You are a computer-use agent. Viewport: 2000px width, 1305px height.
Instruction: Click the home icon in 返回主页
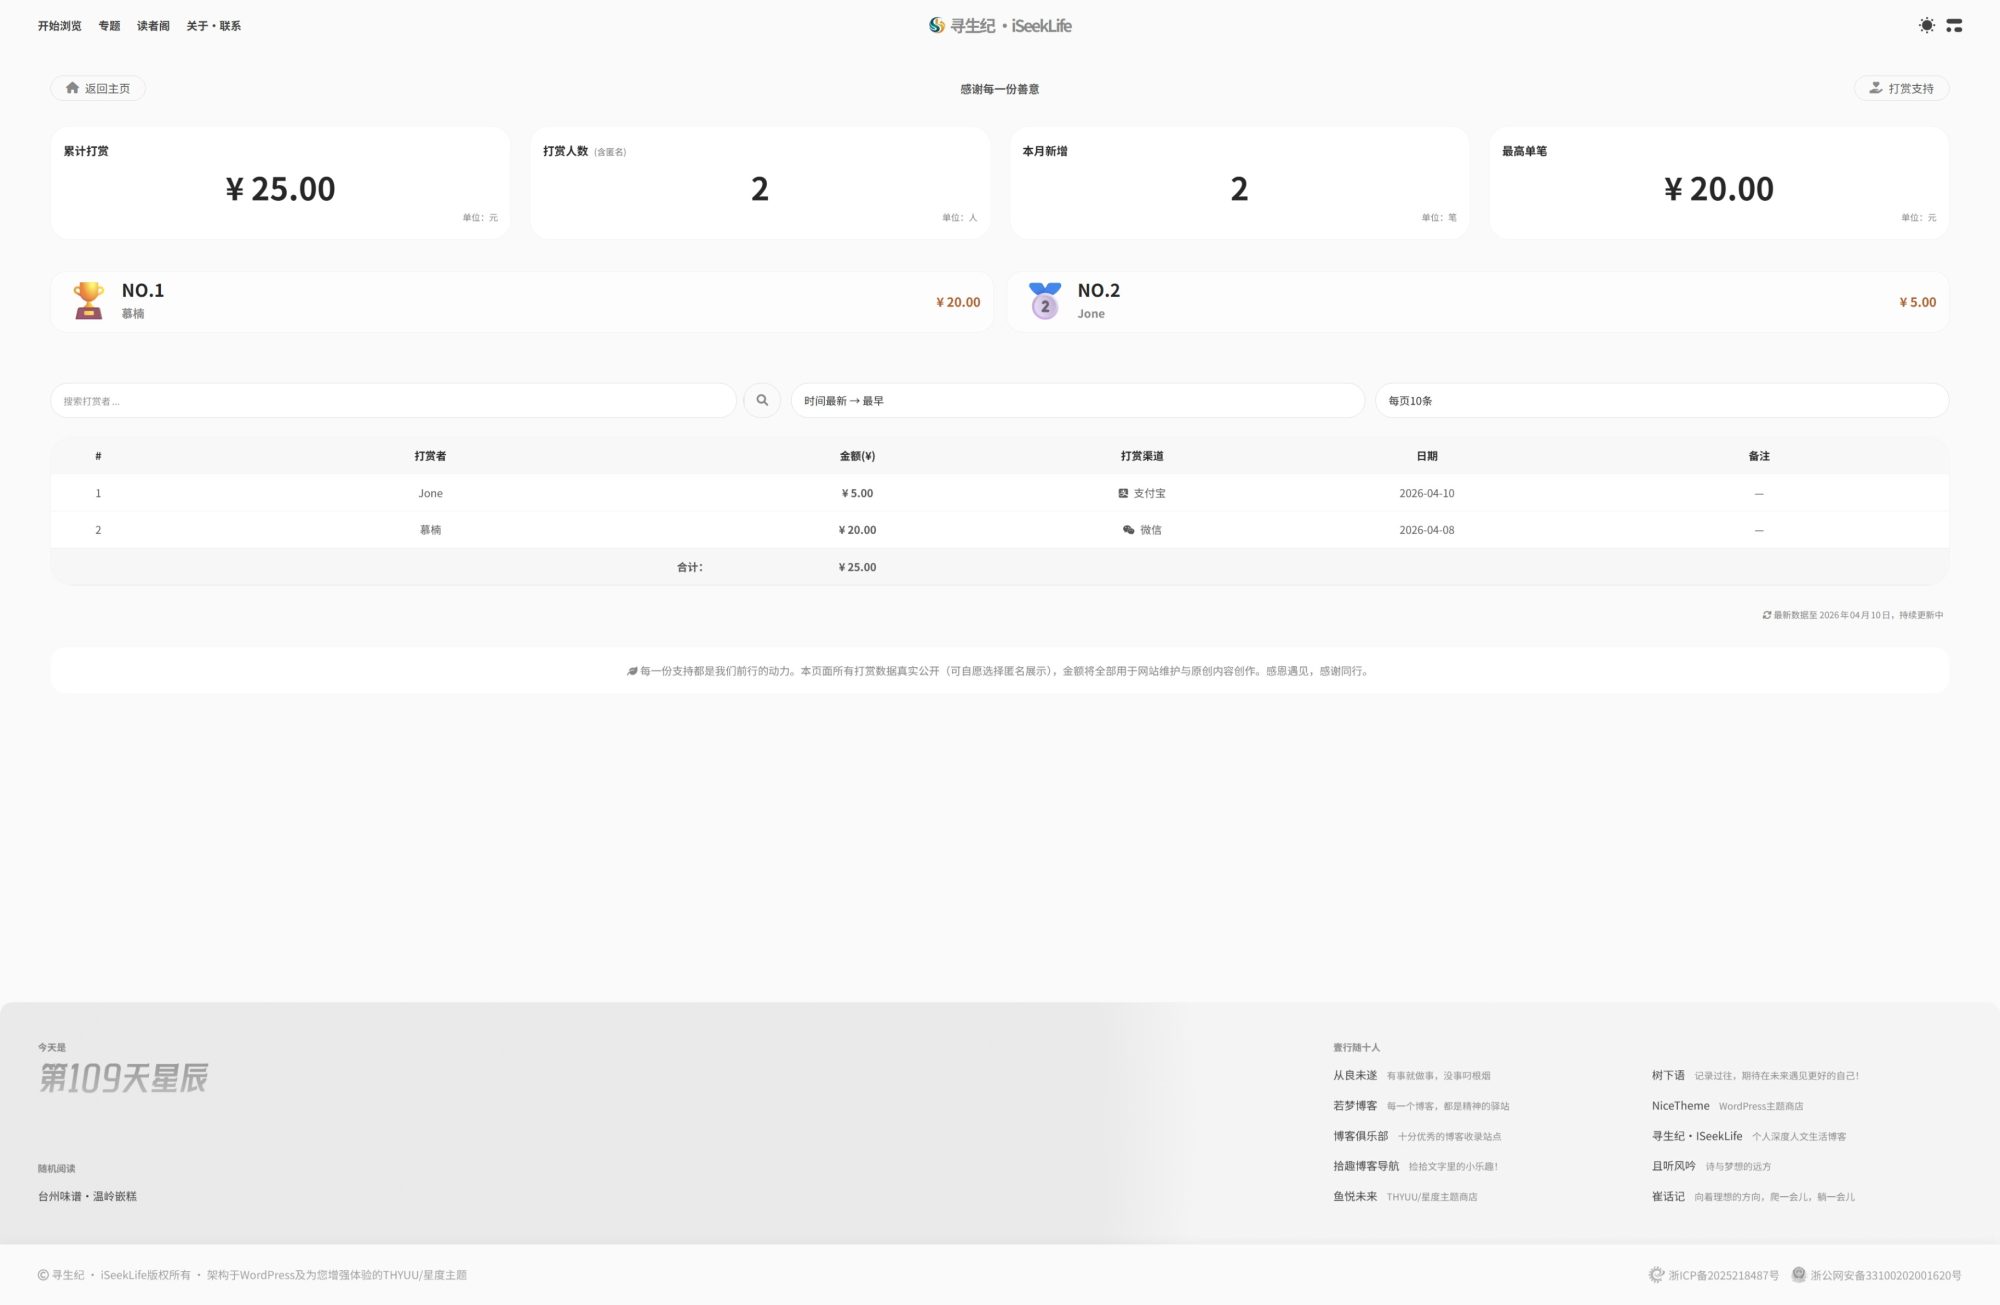(72, 88)
